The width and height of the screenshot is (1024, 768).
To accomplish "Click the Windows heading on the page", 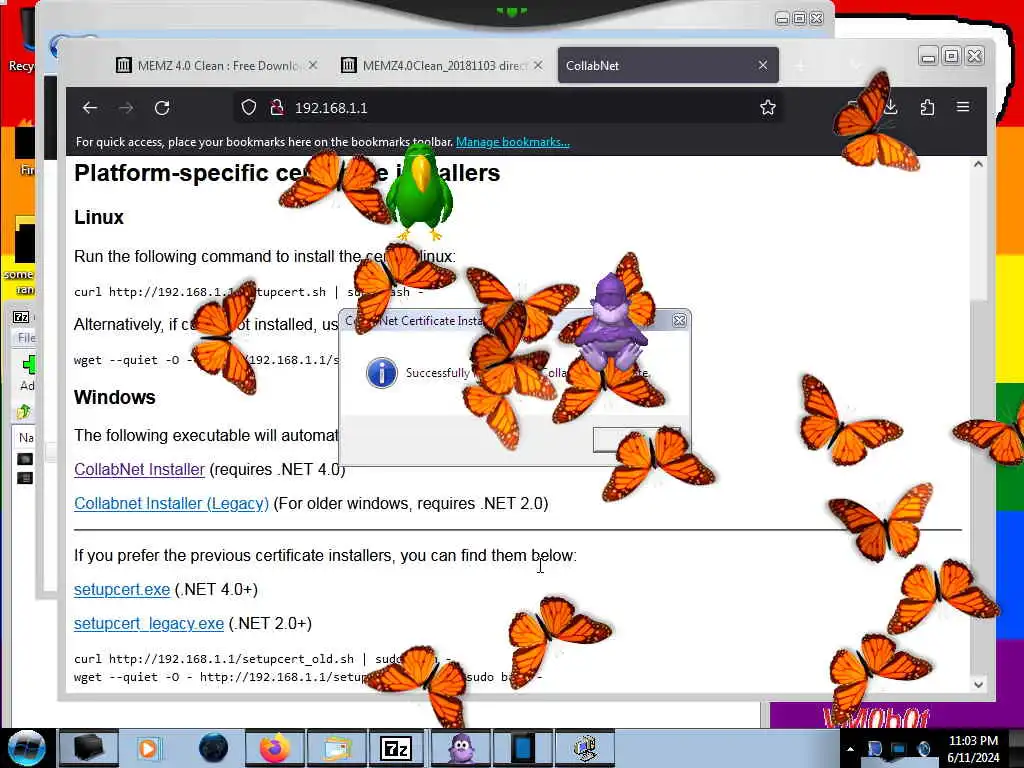I will click(114, 397).
